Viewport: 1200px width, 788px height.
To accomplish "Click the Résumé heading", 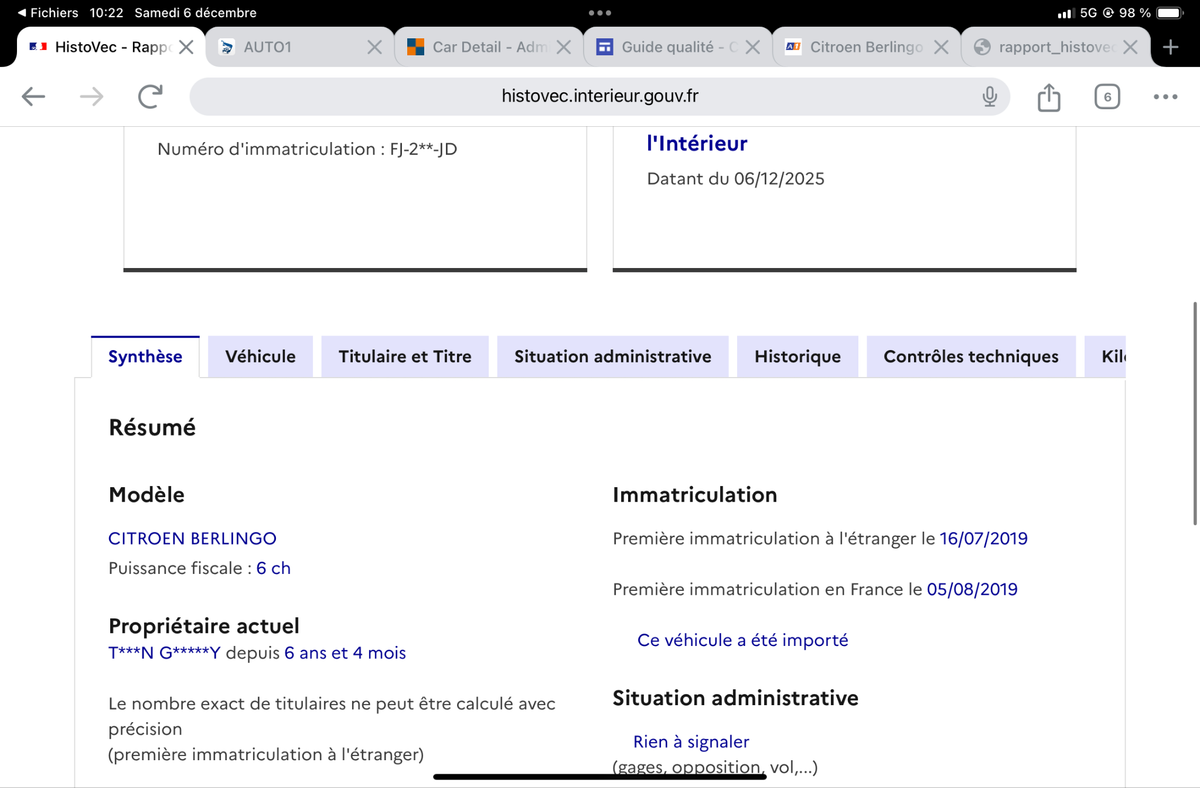I will (x=152, y=428).
